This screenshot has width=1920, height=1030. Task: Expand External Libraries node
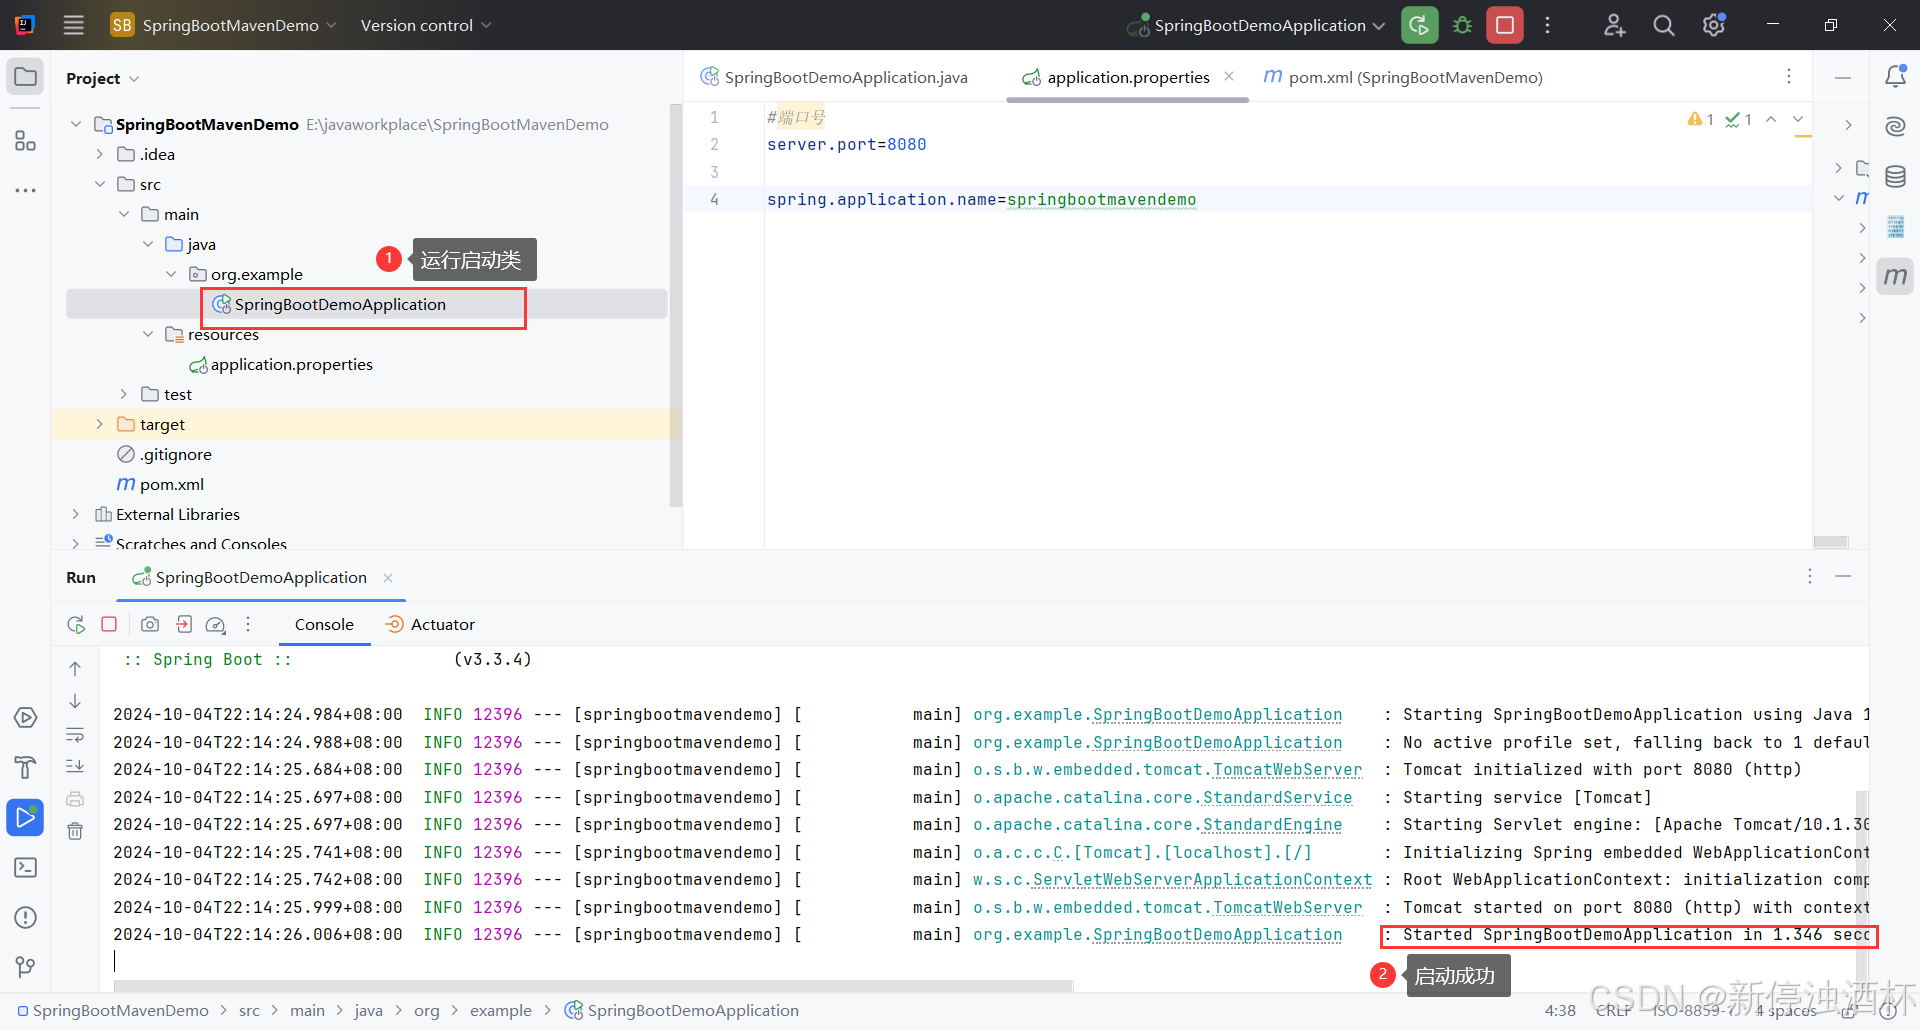75,514
